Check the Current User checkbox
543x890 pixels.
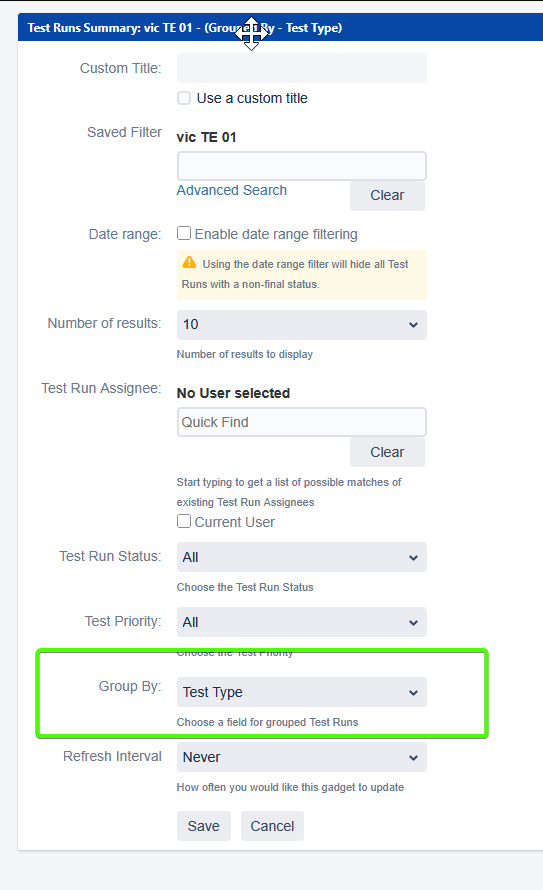point(184,521)
